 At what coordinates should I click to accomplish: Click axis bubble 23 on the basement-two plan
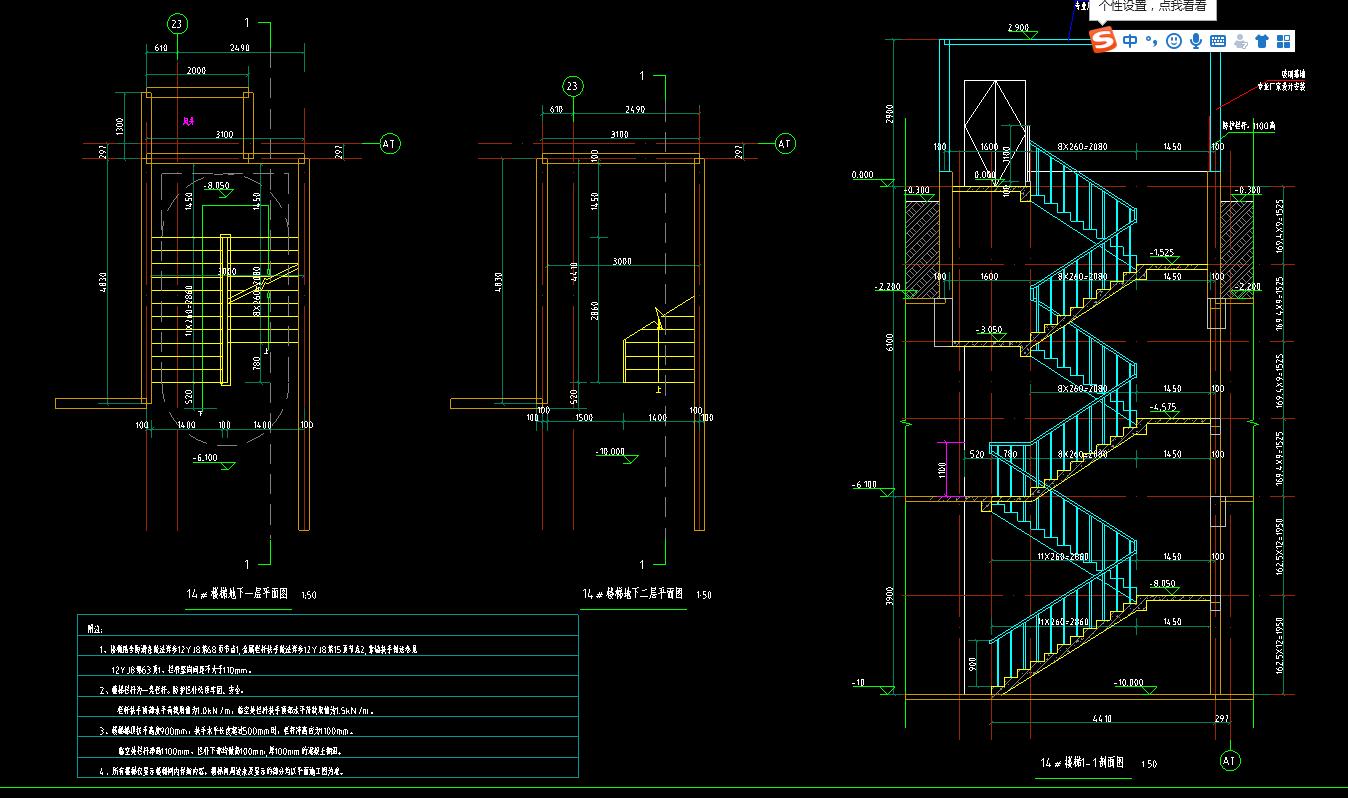coord(573,86)
